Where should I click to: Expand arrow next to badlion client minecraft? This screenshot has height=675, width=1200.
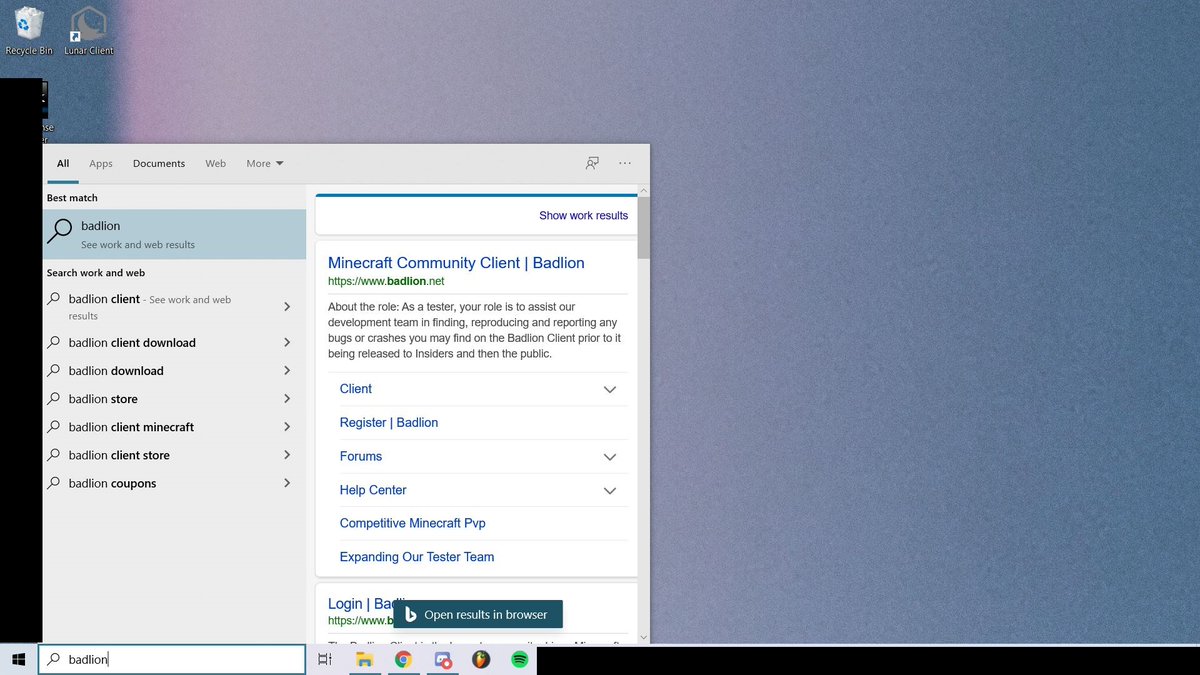coord(287,426)
